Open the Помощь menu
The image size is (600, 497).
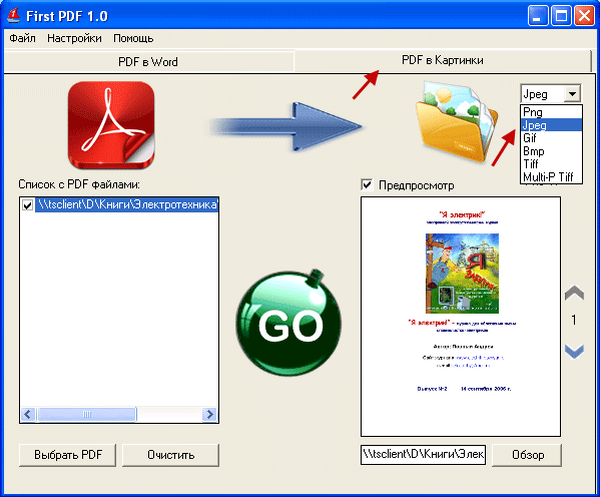point(133,38)
